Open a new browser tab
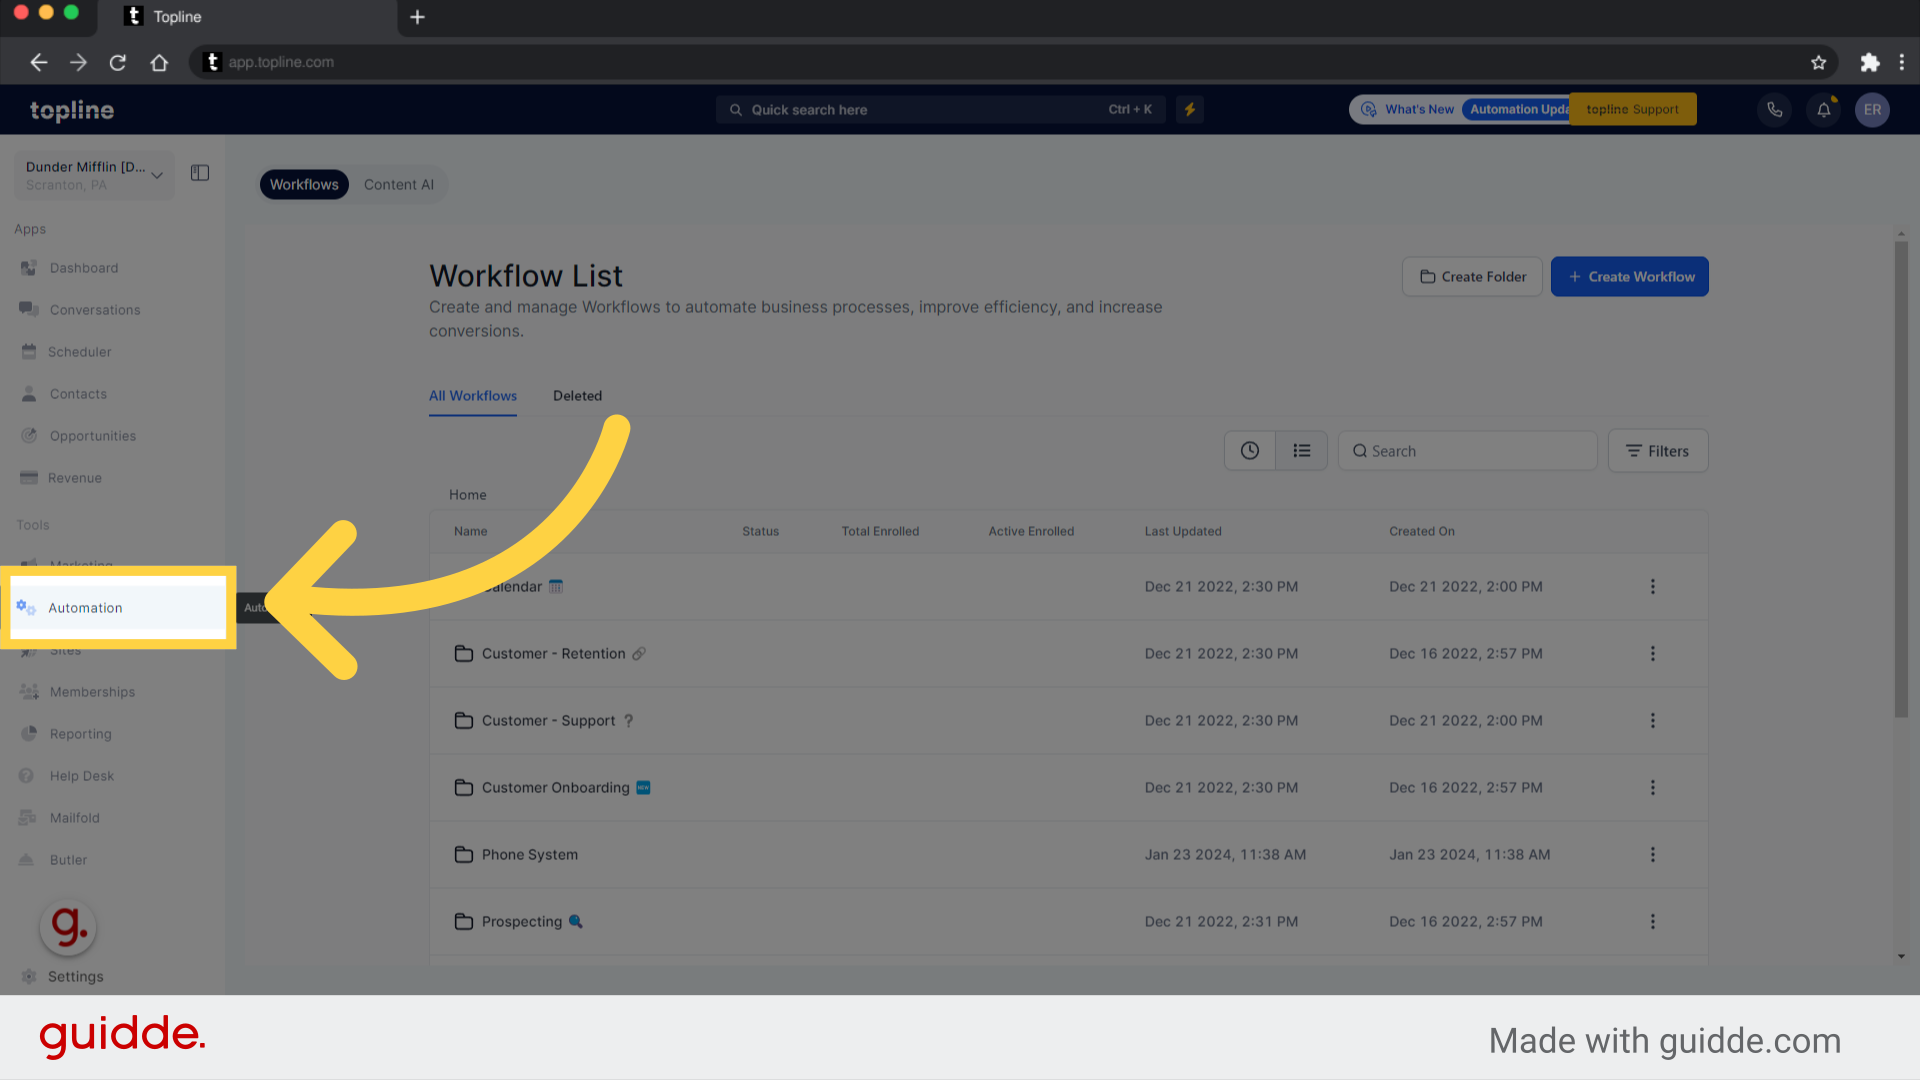 coord(417,17)
